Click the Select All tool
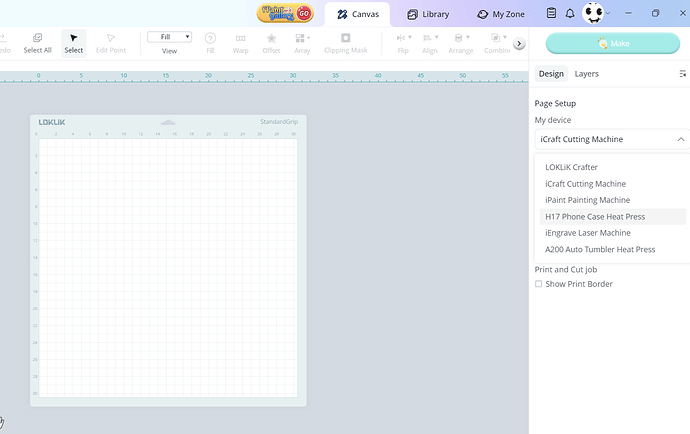This screenshot has height=434, width=690. pyautogui.click(x=38, y=43)
